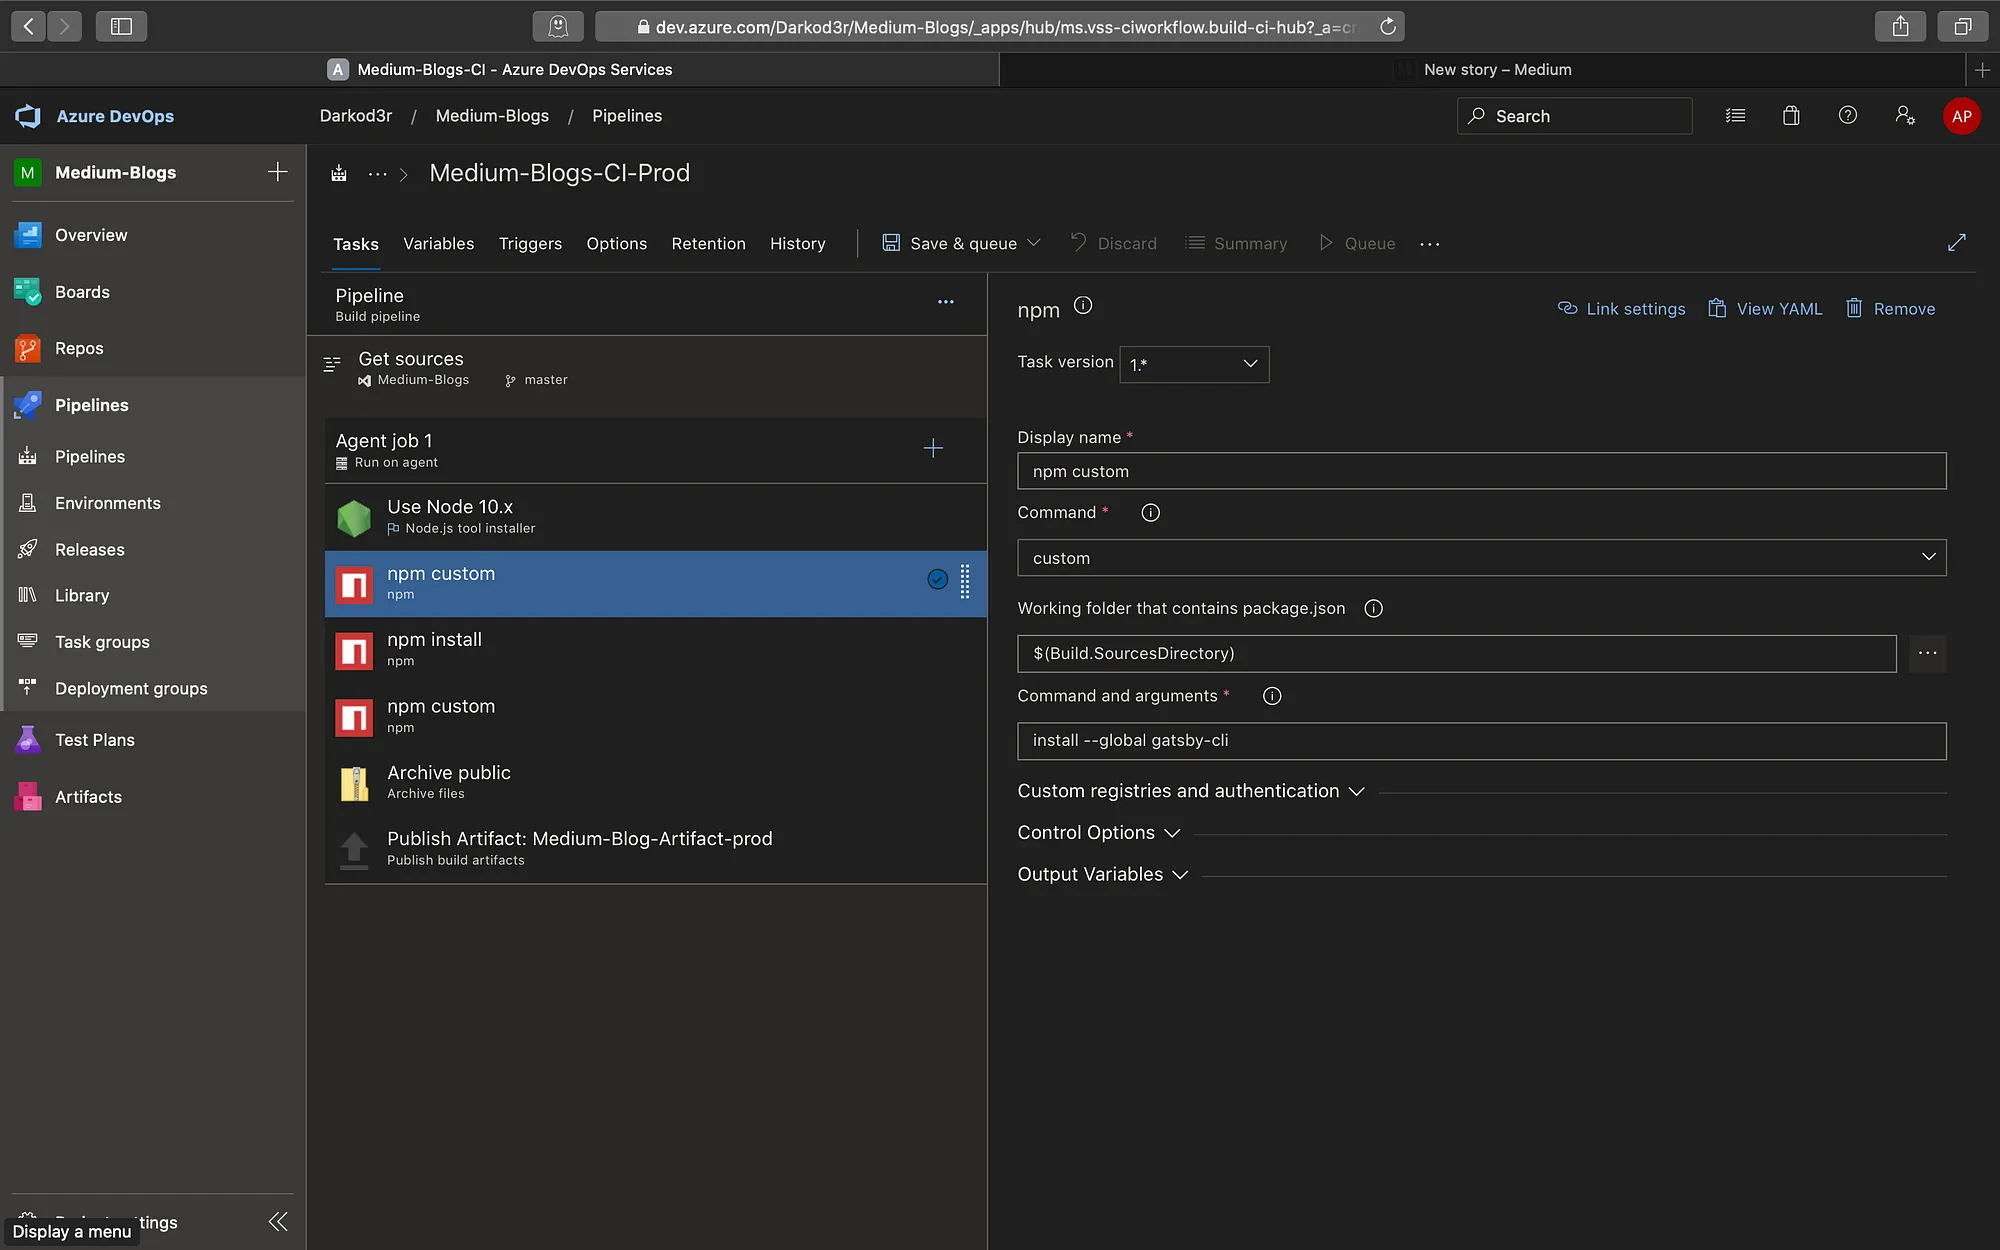
Task: Open Test Plans in the sidebar
Action: pos(94,740)
